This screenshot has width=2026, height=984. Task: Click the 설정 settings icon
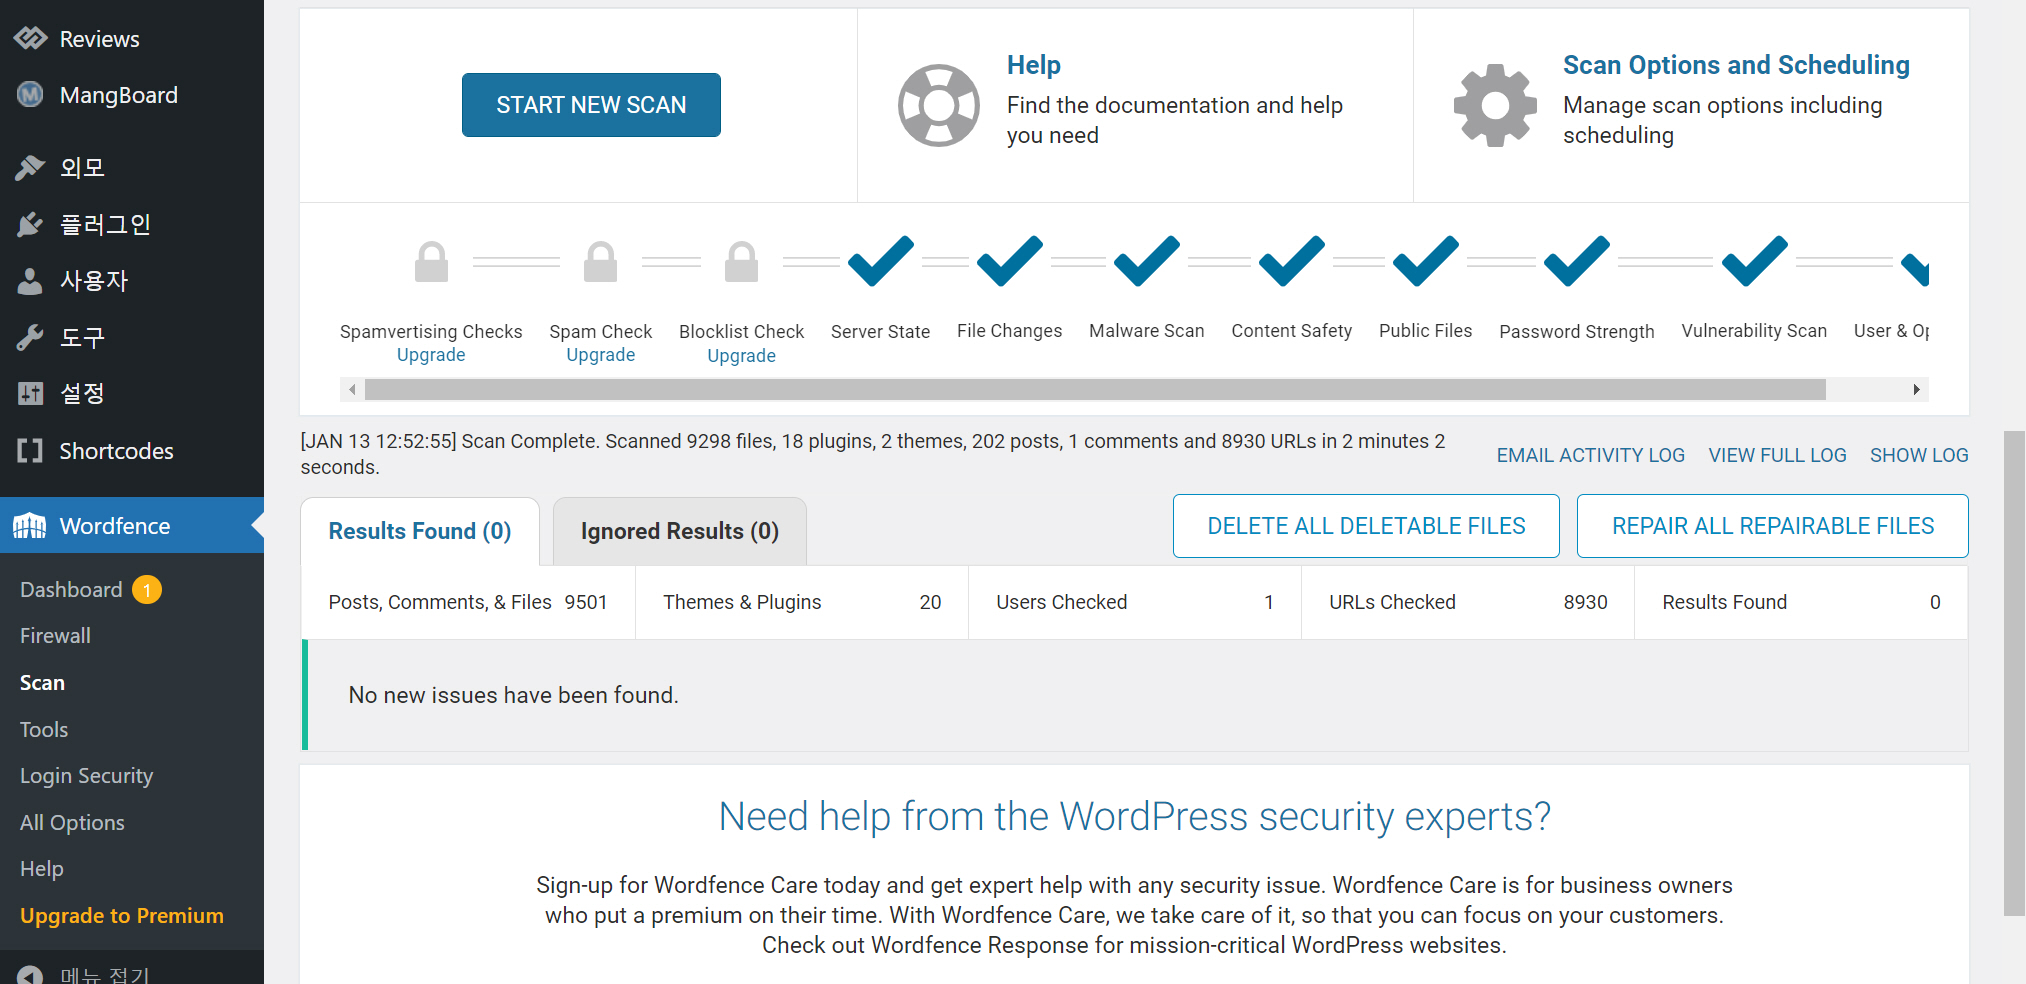tap(30, 394)
